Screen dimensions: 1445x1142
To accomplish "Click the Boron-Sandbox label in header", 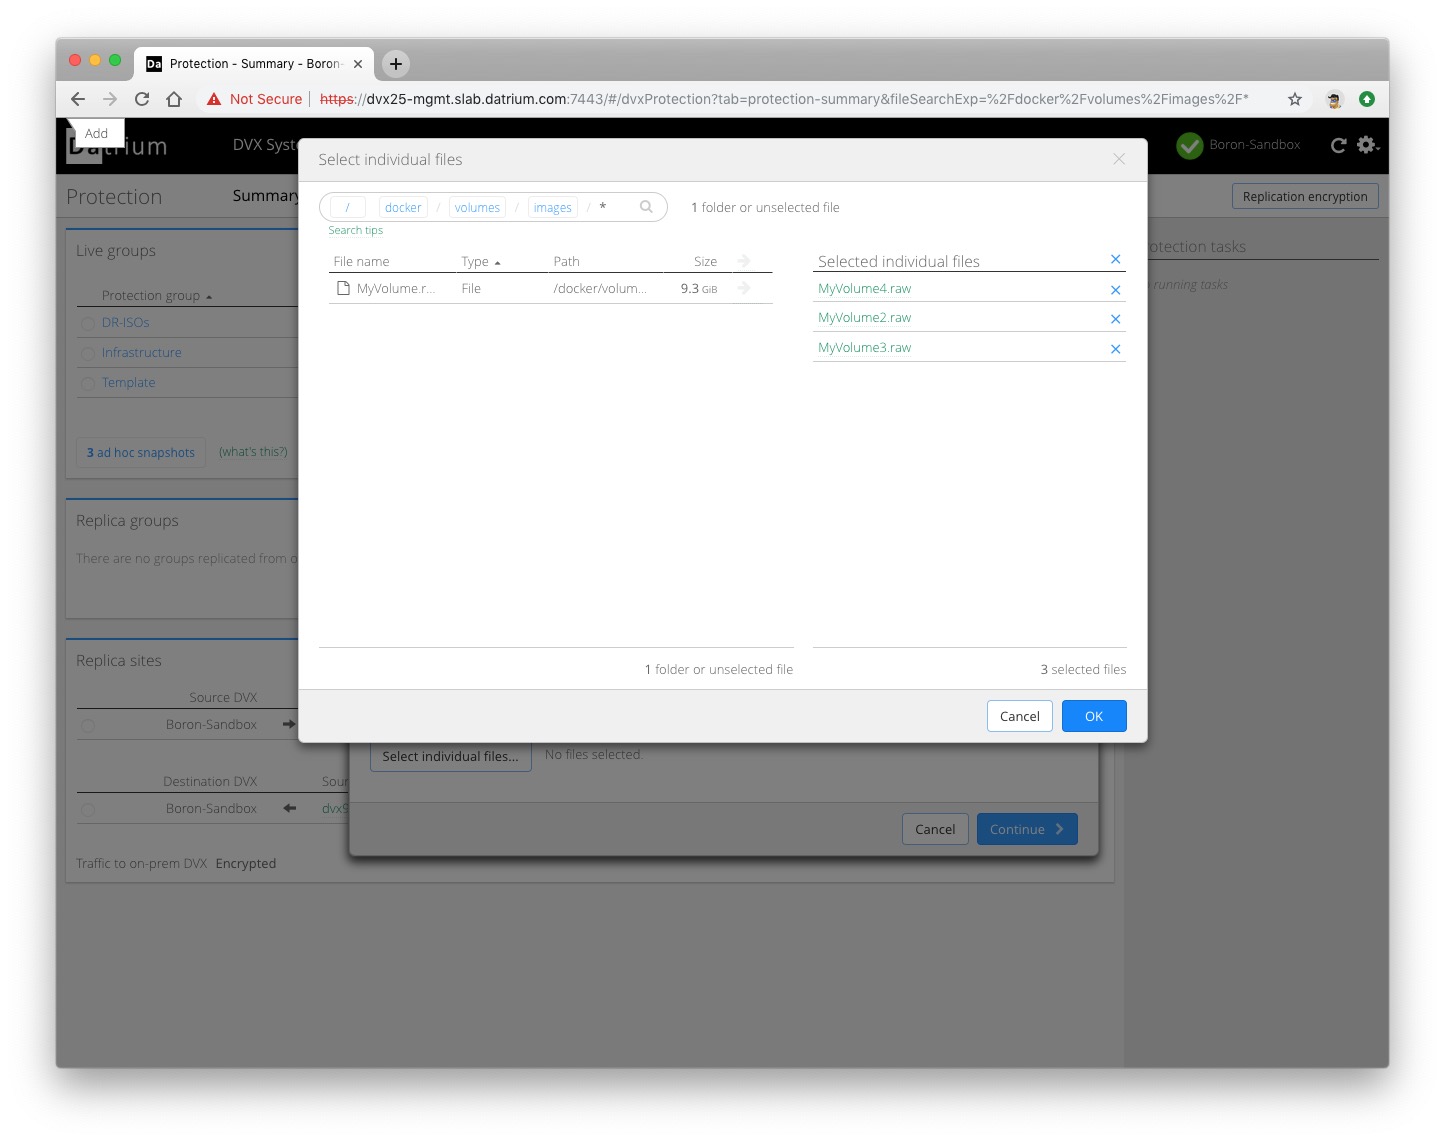I will [1254, 145].
